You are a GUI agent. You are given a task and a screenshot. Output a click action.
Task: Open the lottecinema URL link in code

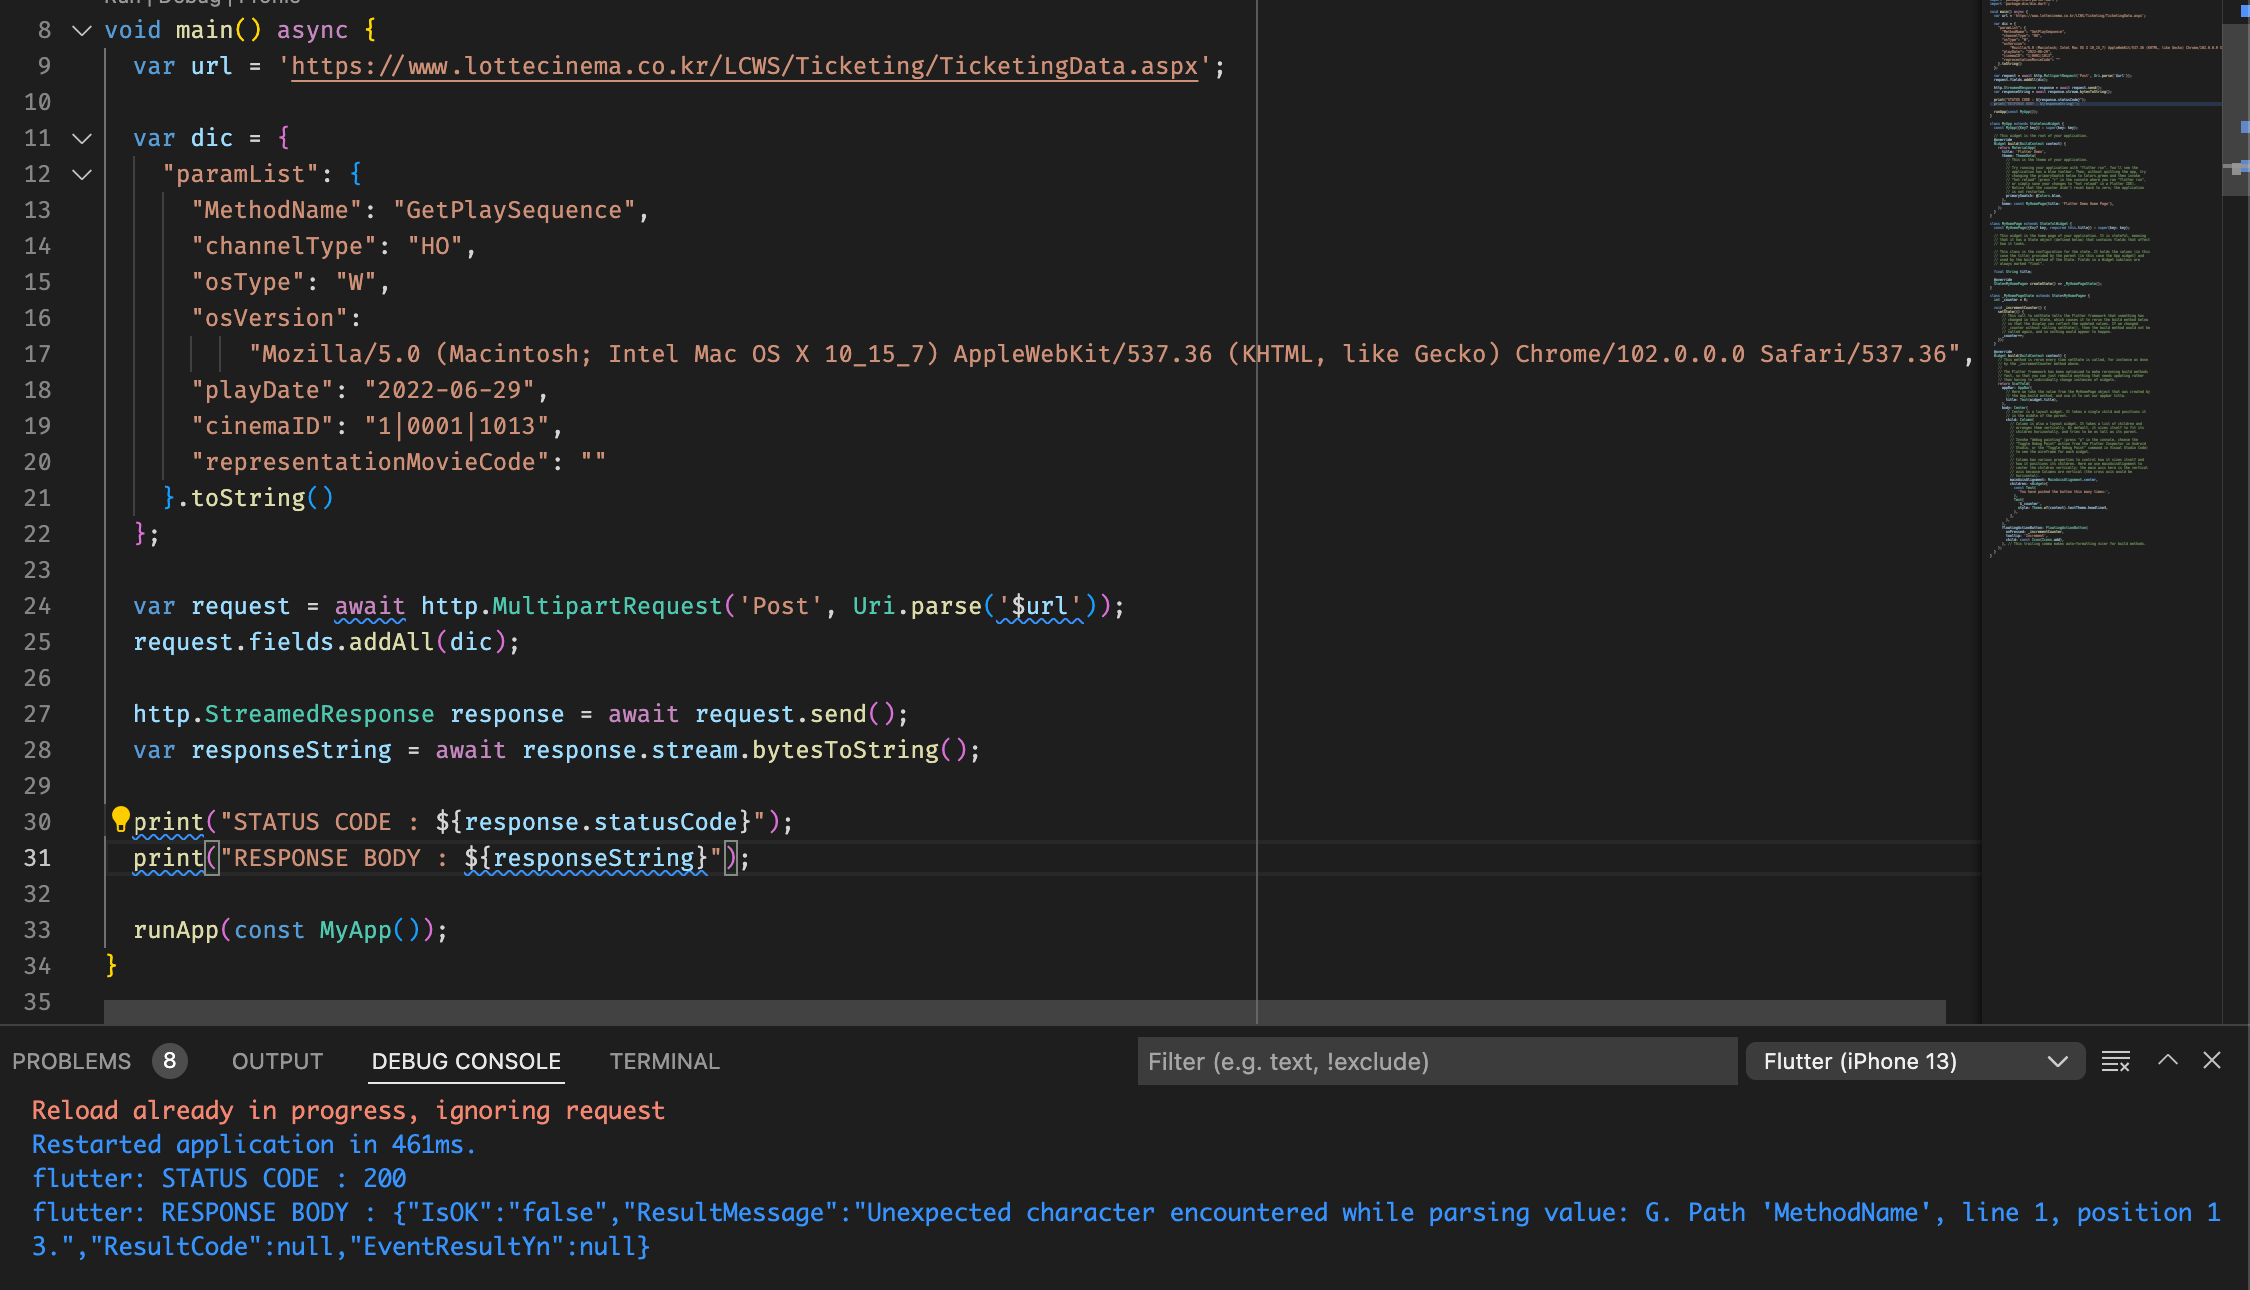tap(744, 66)
